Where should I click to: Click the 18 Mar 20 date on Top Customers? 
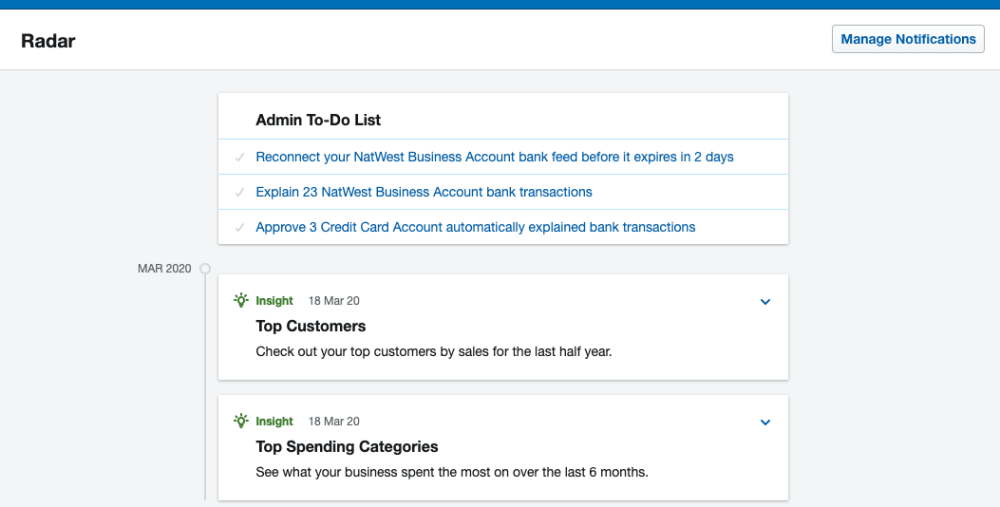click(333, 301)
